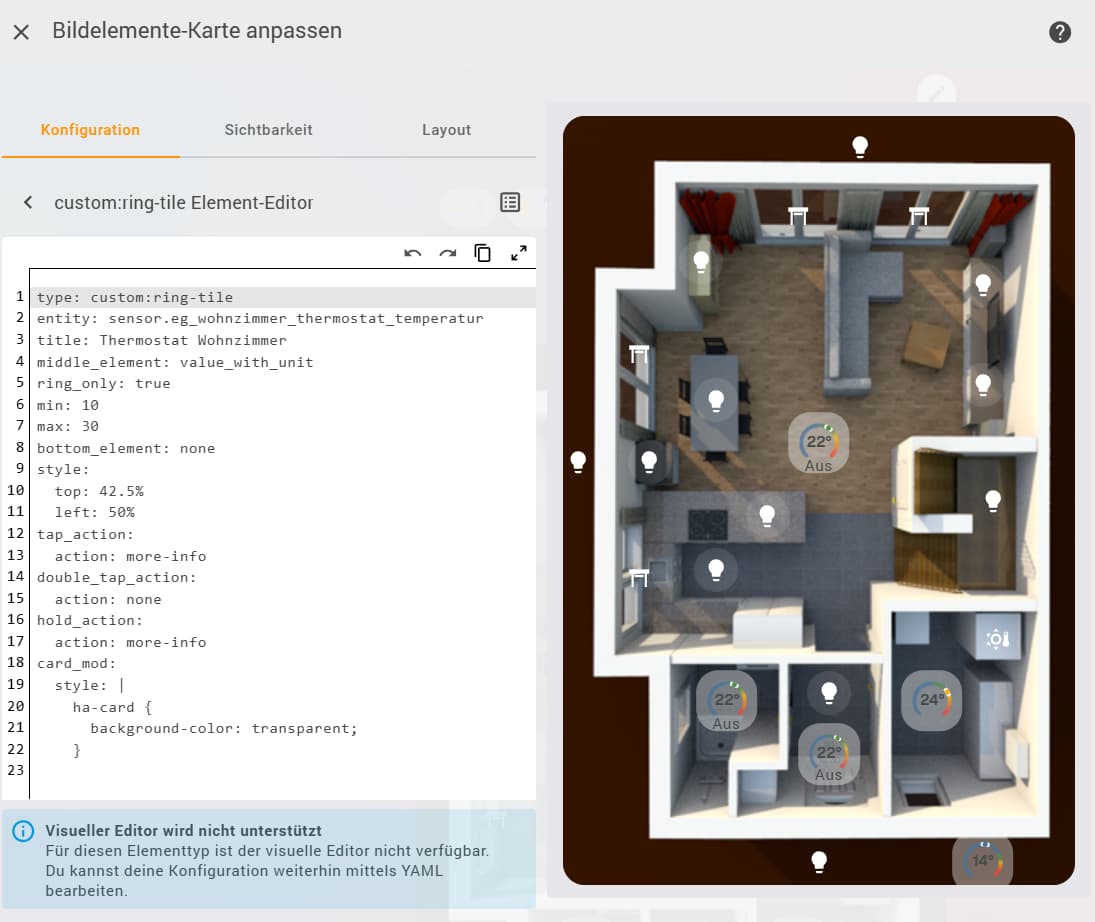Toggle the light bulb above the floor plan
Image resolution: width=1095 pixels, height=922 pixels.
859,147
